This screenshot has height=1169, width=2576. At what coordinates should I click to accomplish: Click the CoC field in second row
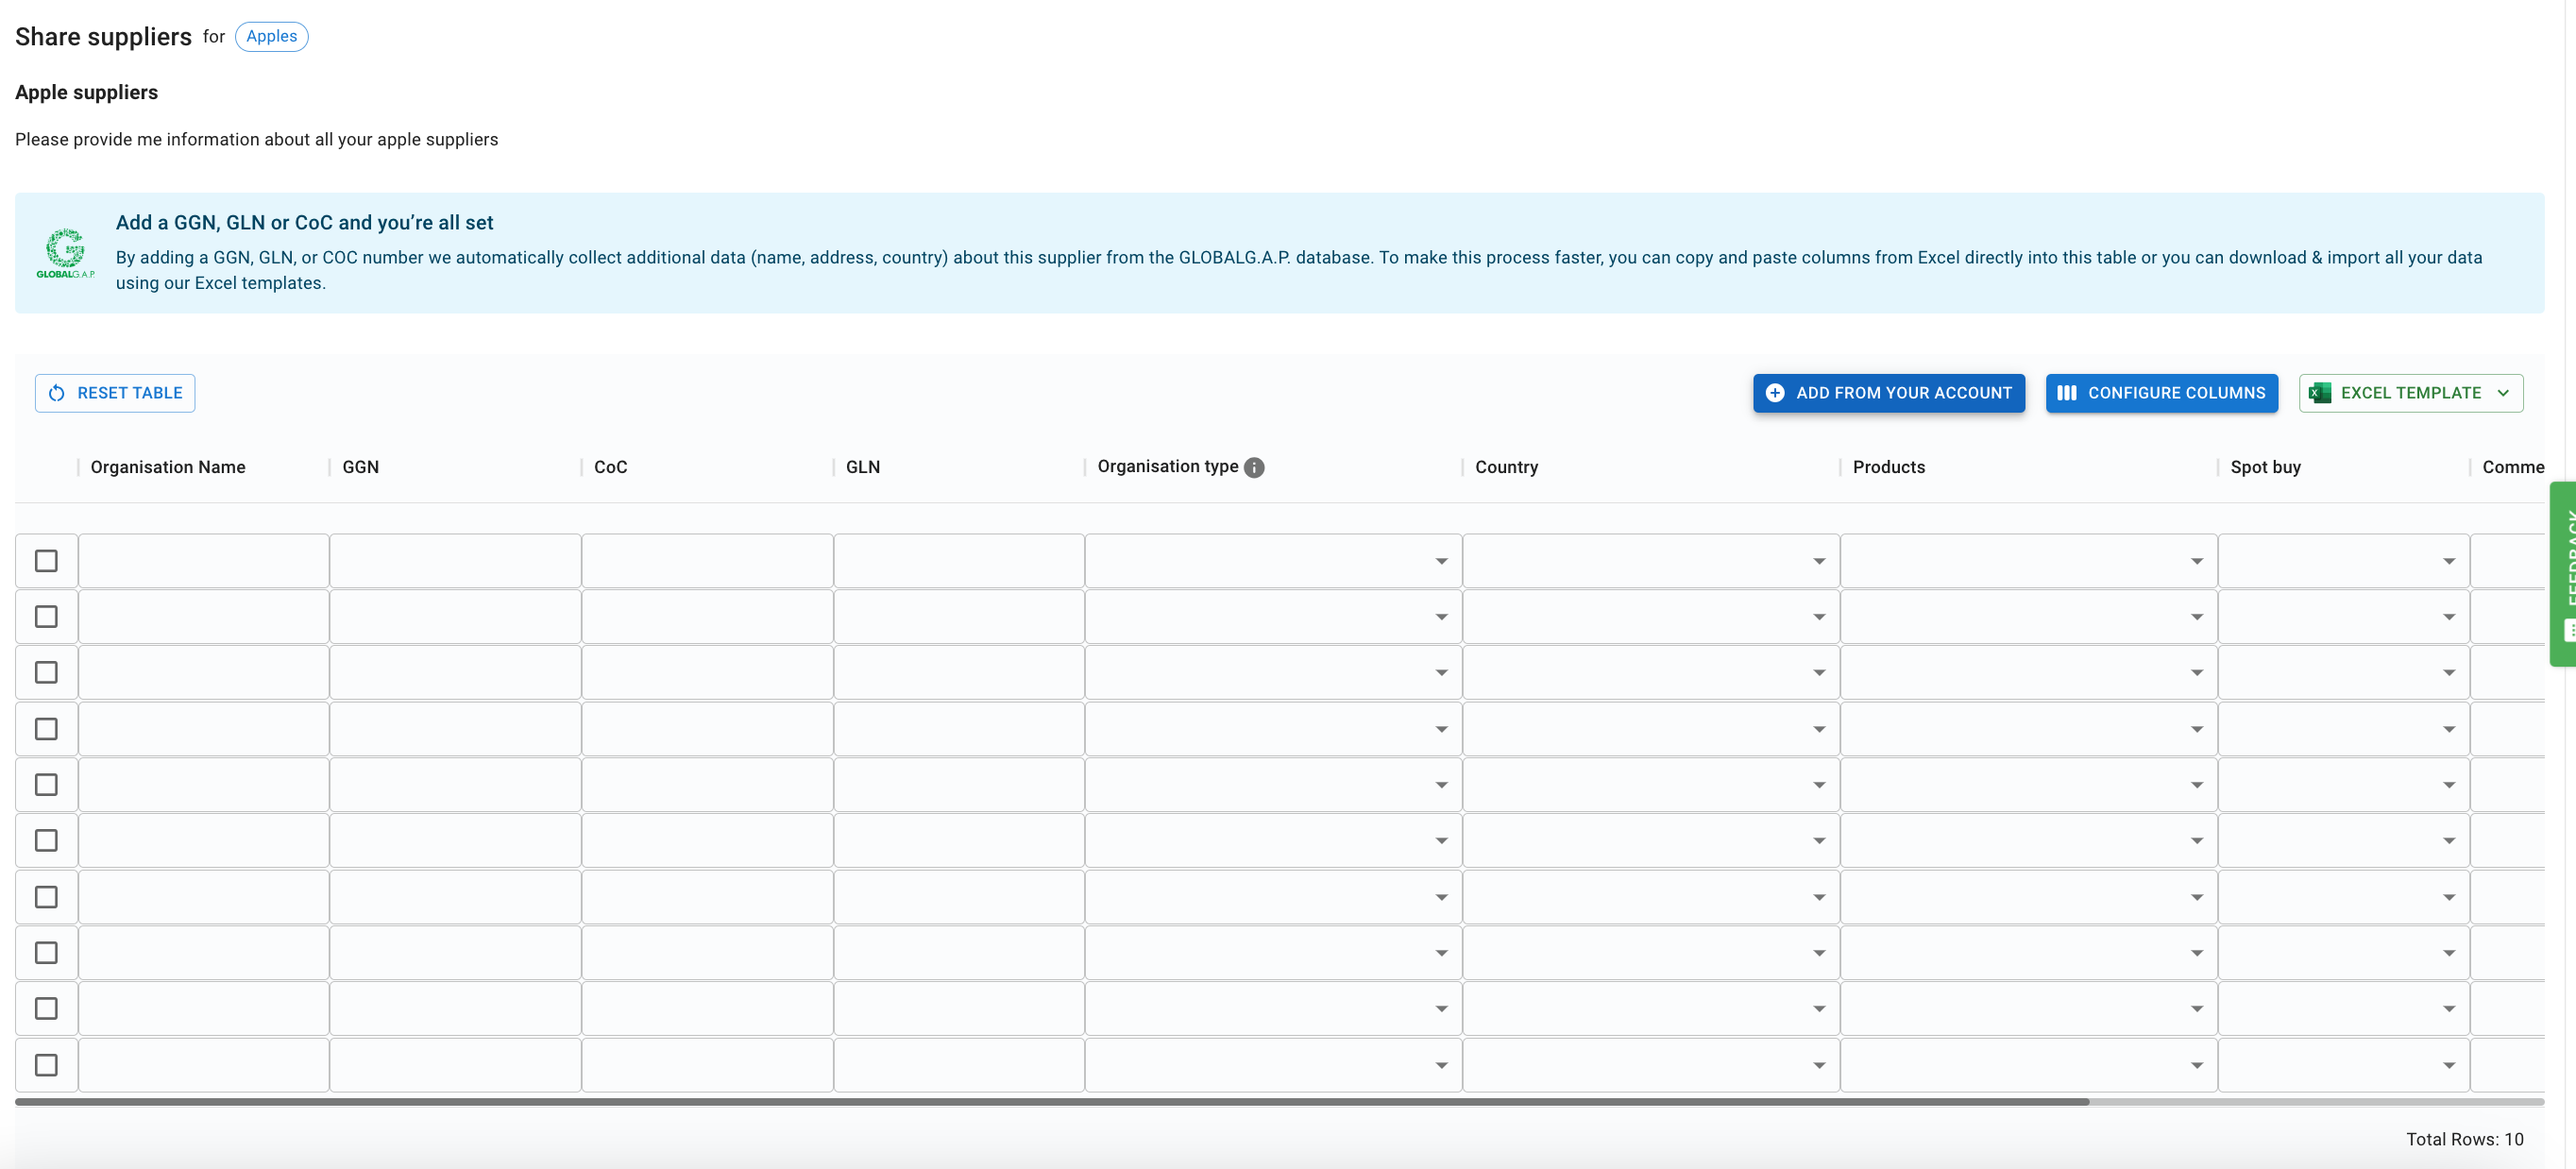tap(707, 617)
